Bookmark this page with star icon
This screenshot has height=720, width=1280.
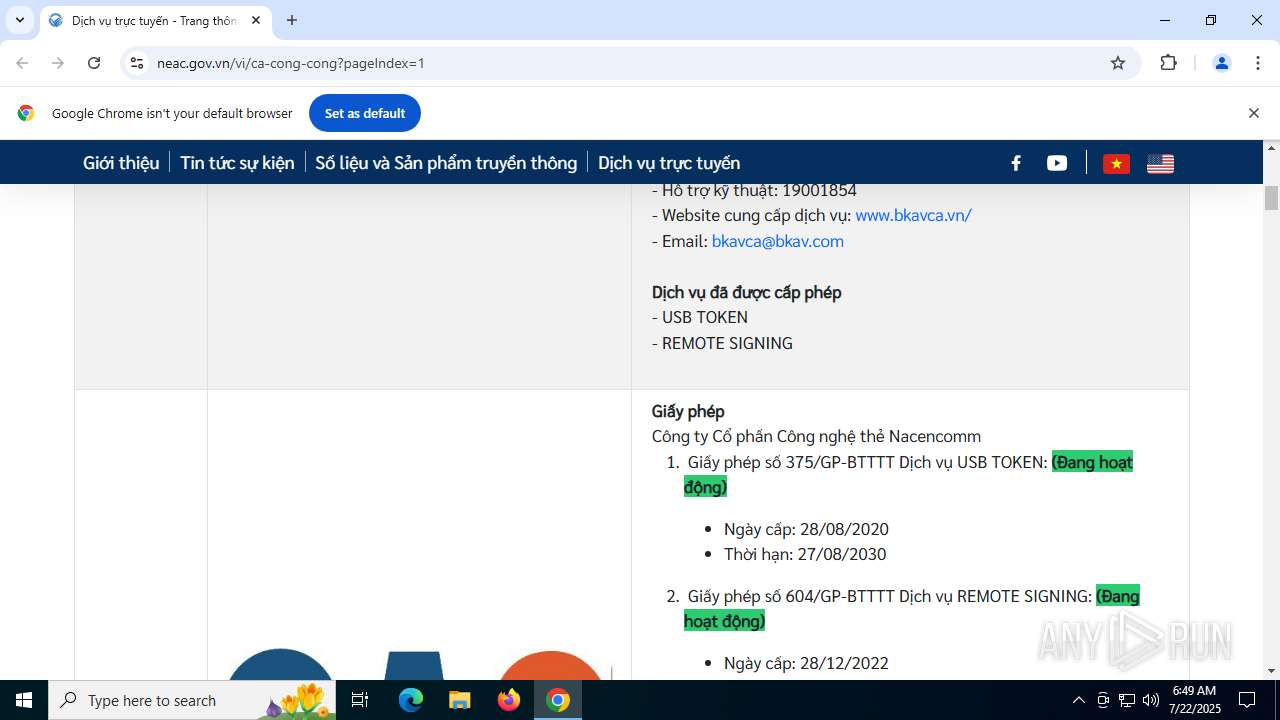click(x=1118, y=63)
